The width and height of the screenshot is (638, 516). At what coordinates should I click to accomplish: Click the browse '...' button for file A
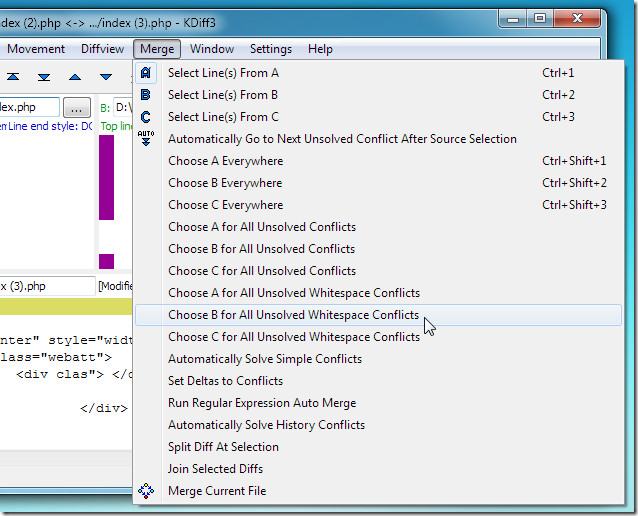(77, 108)
